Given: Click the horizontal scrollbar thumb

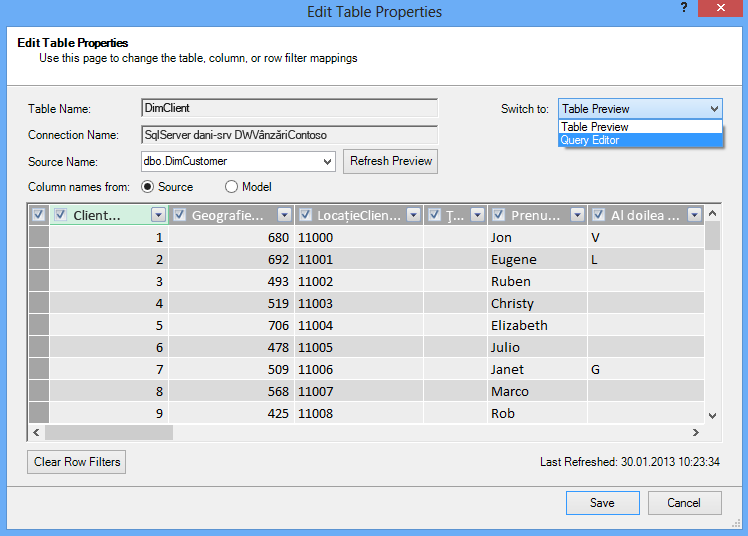Looking at the screenshot, I should click(109, 433).
